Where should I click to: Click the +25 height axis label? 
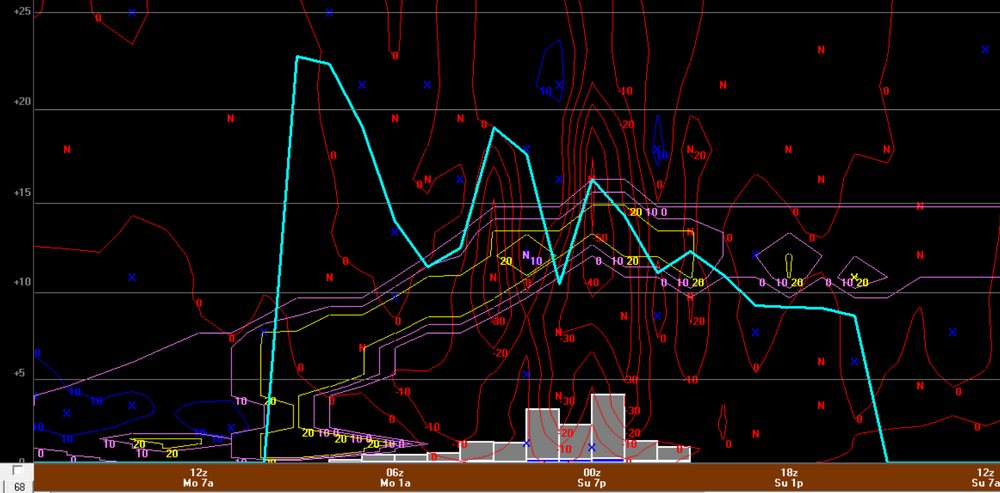coord(23,11)
